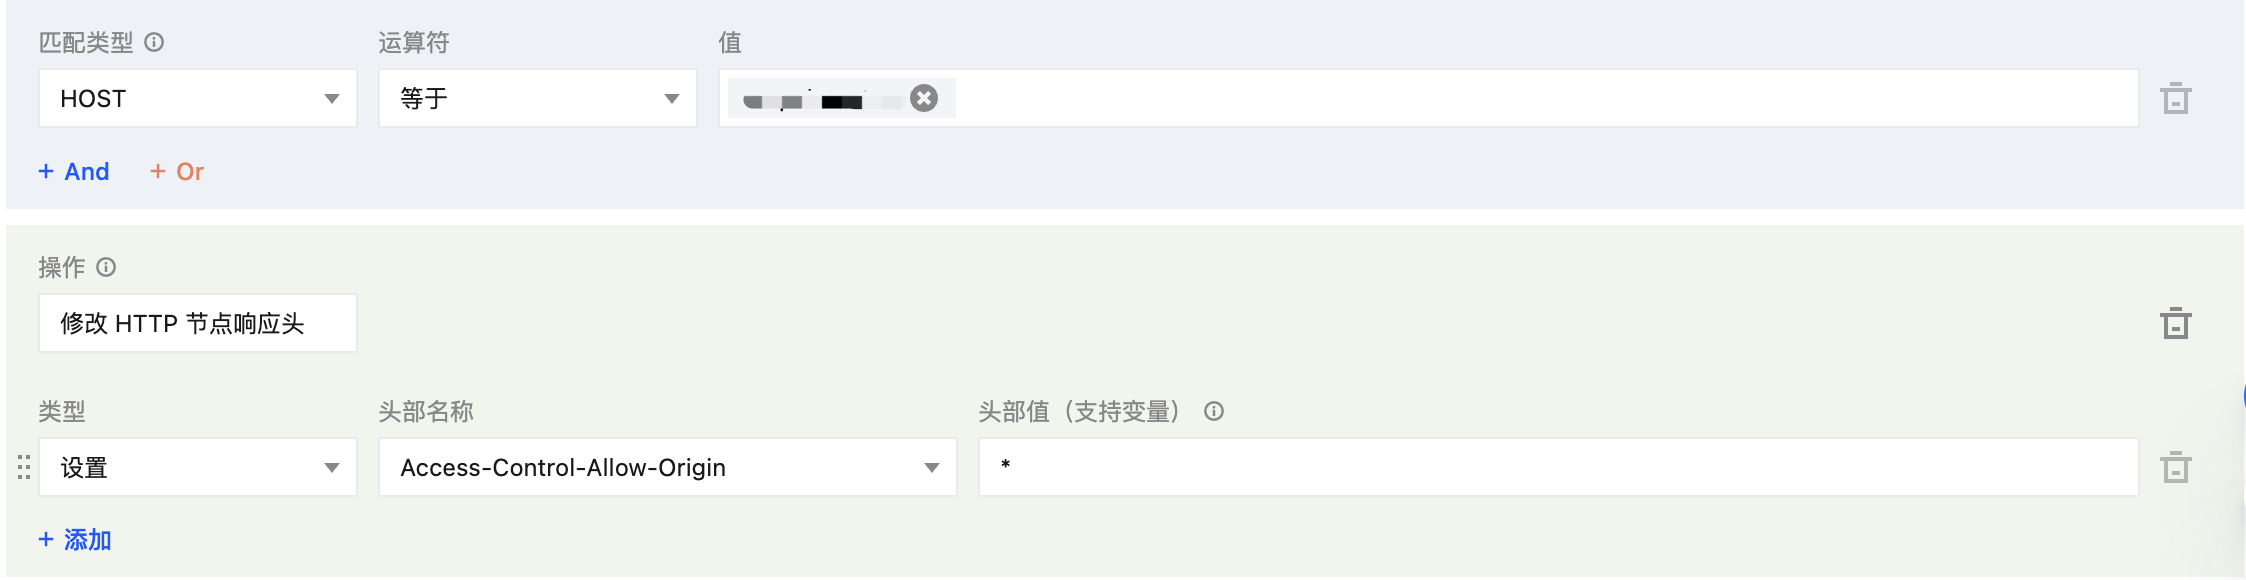Add an And condition
2246x580 pixels.
click(x=74, y=172)
